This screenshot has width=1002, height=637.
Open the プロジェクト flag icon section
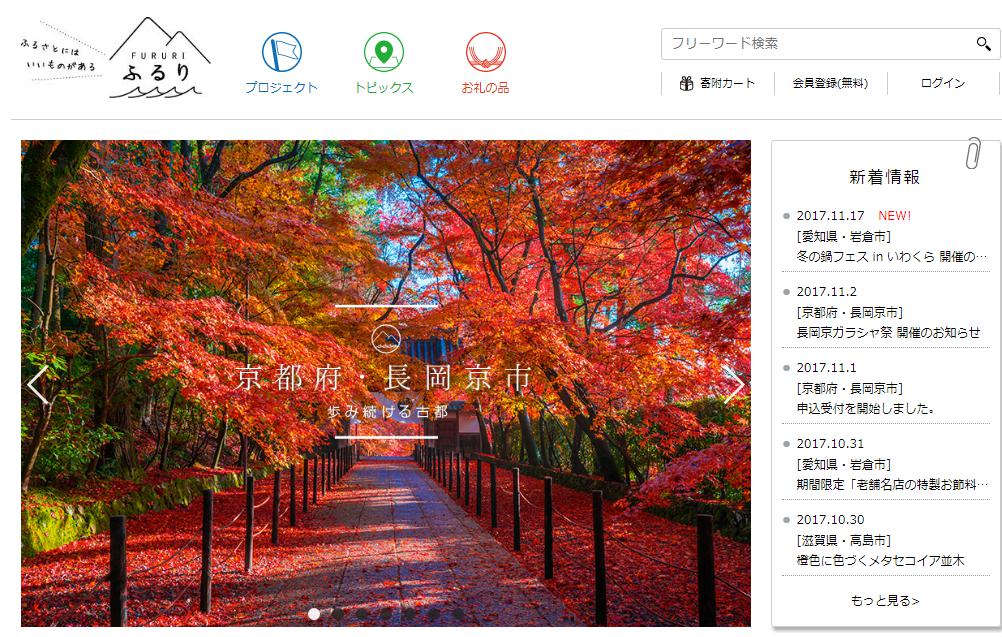(281, 63)
